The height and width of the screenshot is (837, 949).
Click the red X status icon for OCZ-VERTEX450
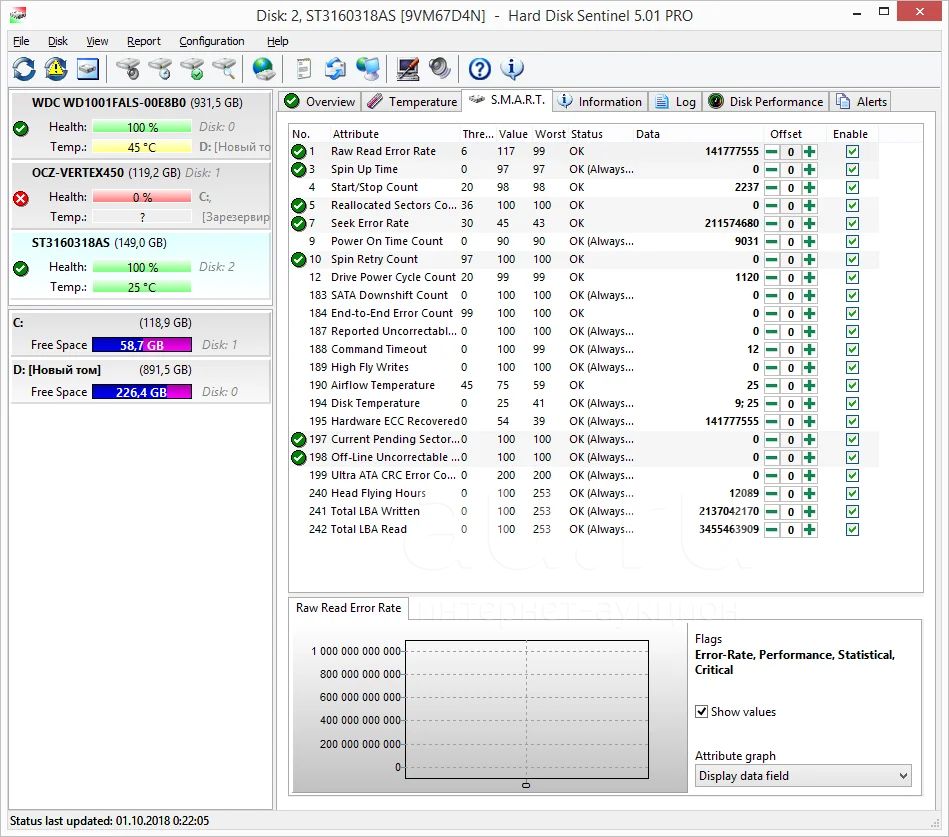21,199
